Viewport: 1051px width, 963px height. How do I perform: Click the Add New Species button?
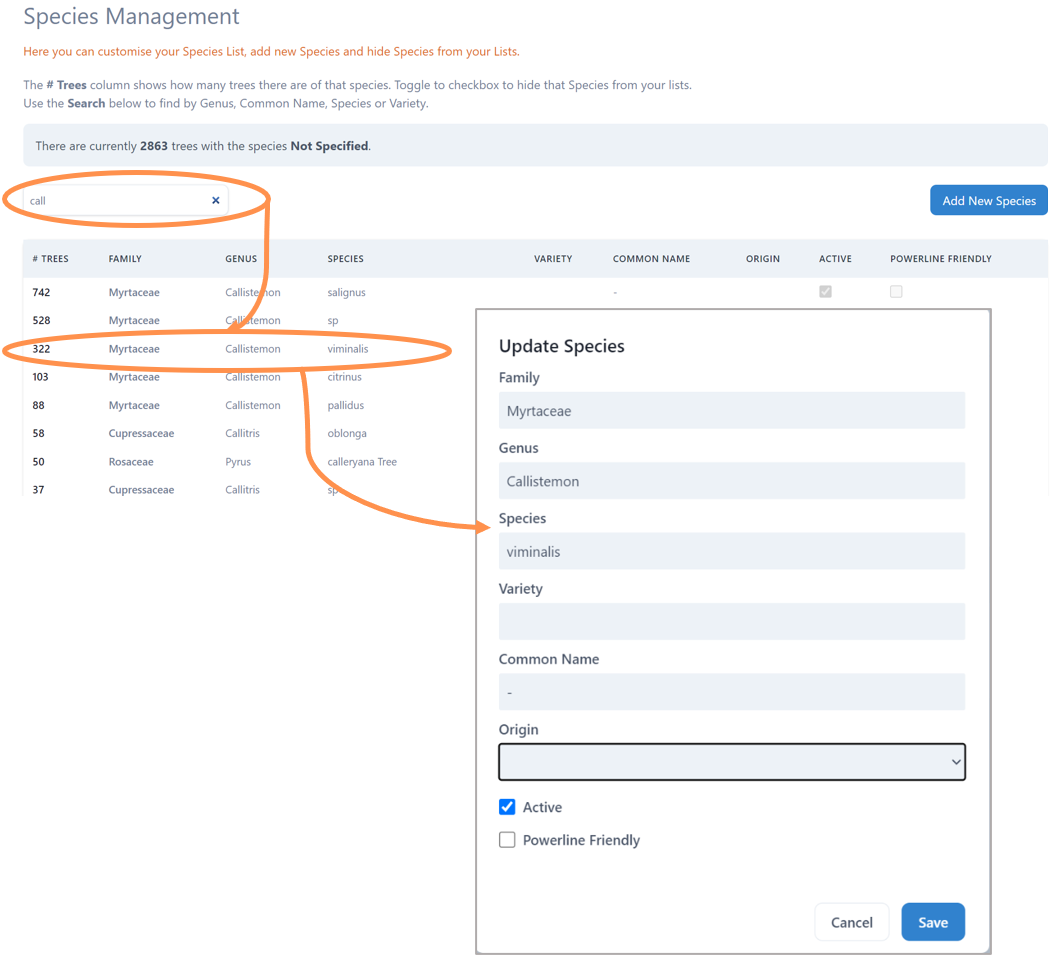pyautogui.click(x=988, y=200)
